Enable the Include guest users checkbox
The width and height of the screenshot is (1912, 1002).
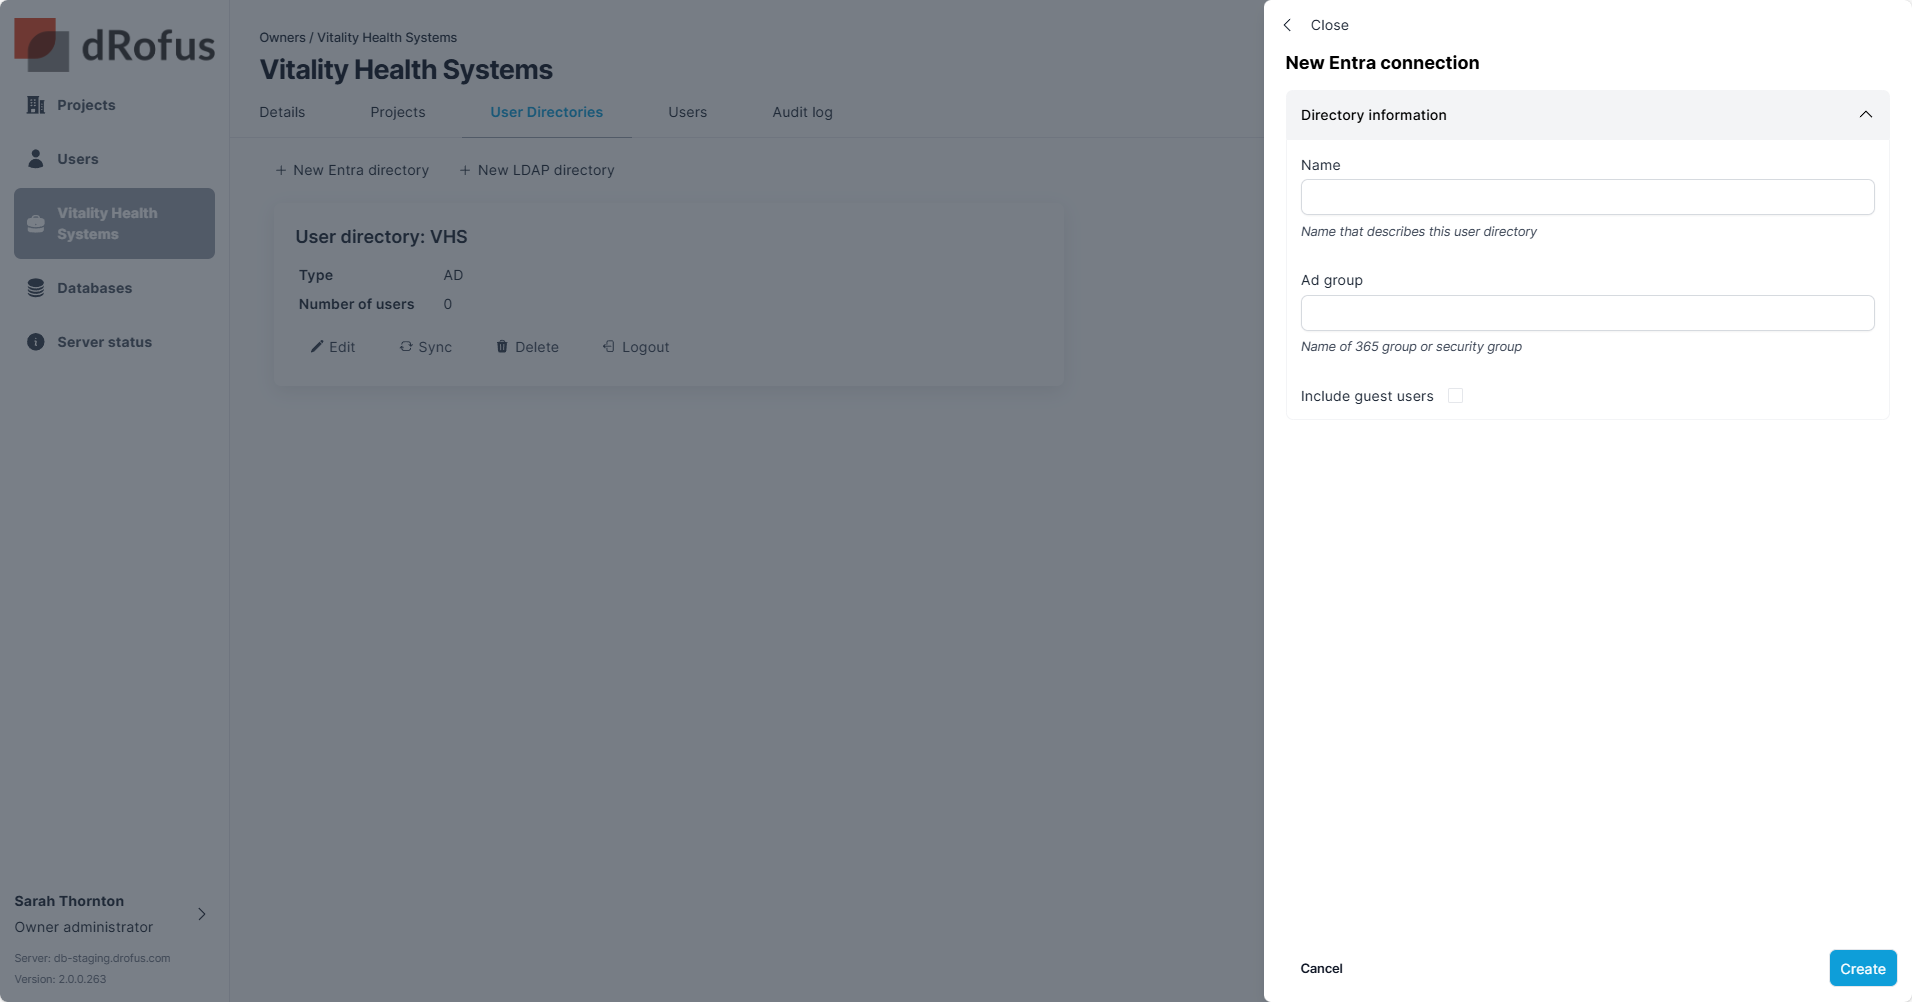(1456, 396)
